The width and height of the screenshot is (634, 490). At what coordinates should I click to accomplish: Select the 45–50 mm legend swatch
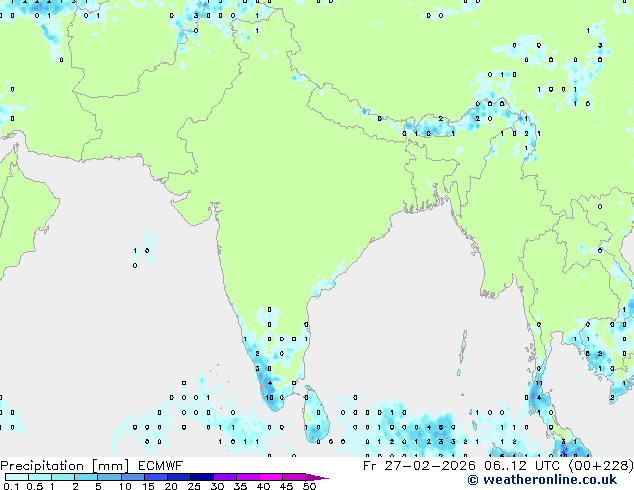[294, 477]
